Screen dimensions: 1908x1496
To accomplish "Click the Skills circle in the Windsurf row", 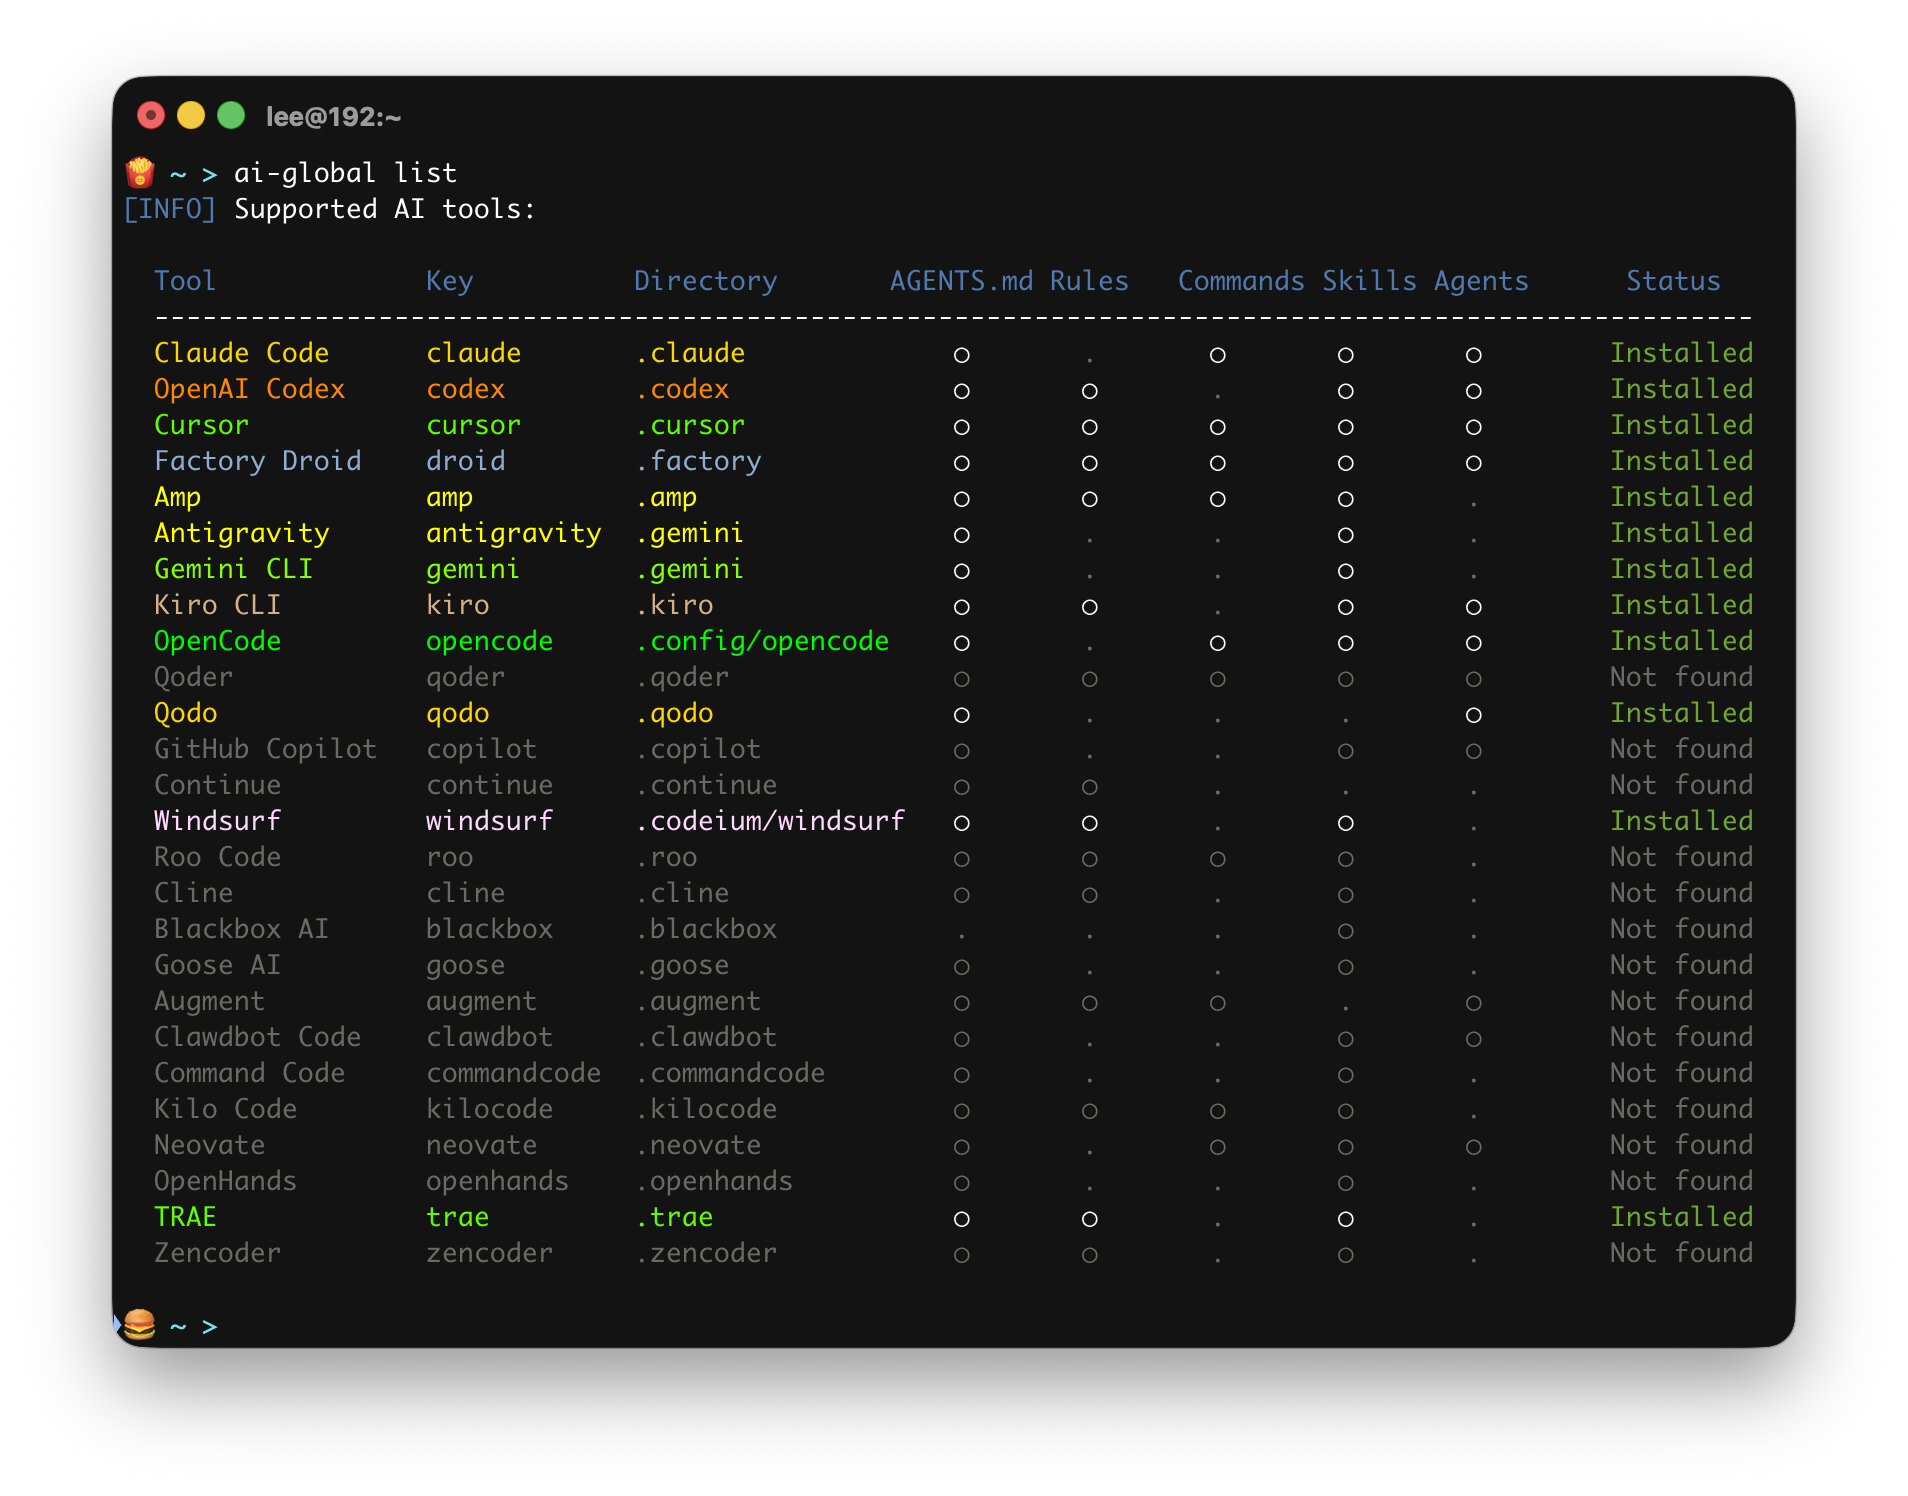I will point(1345,823).
